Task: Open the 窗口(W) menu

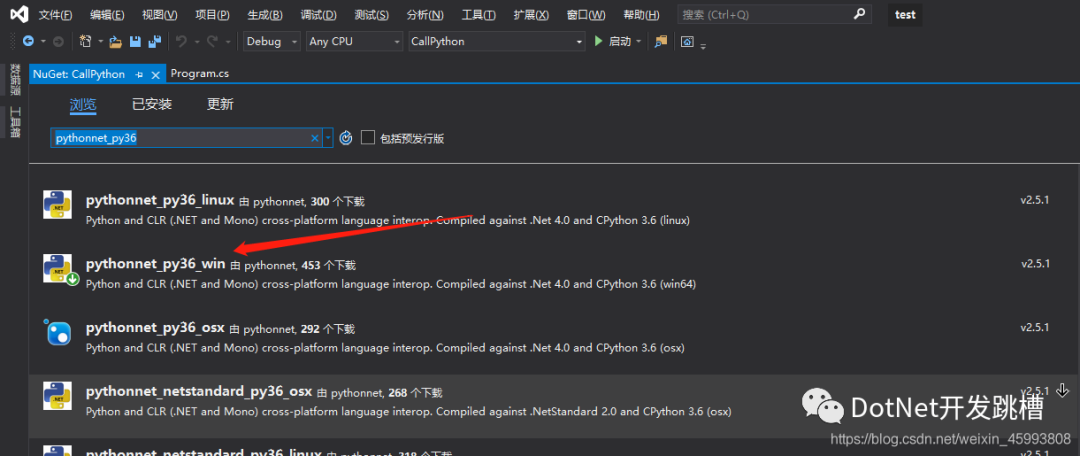Action: 586,14
